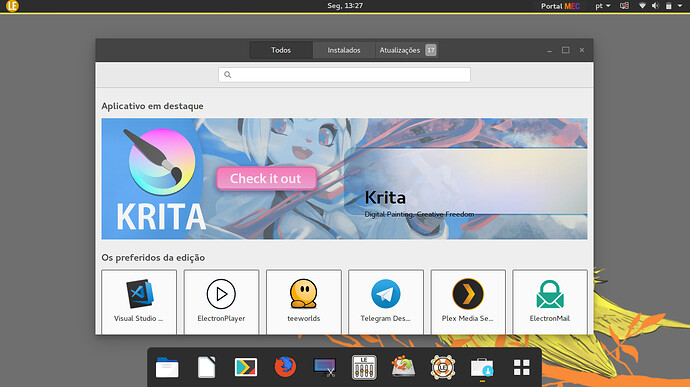Show the applications grid in the dock
This screenshot has height=387, width=690.
click(x=521, y=367)
